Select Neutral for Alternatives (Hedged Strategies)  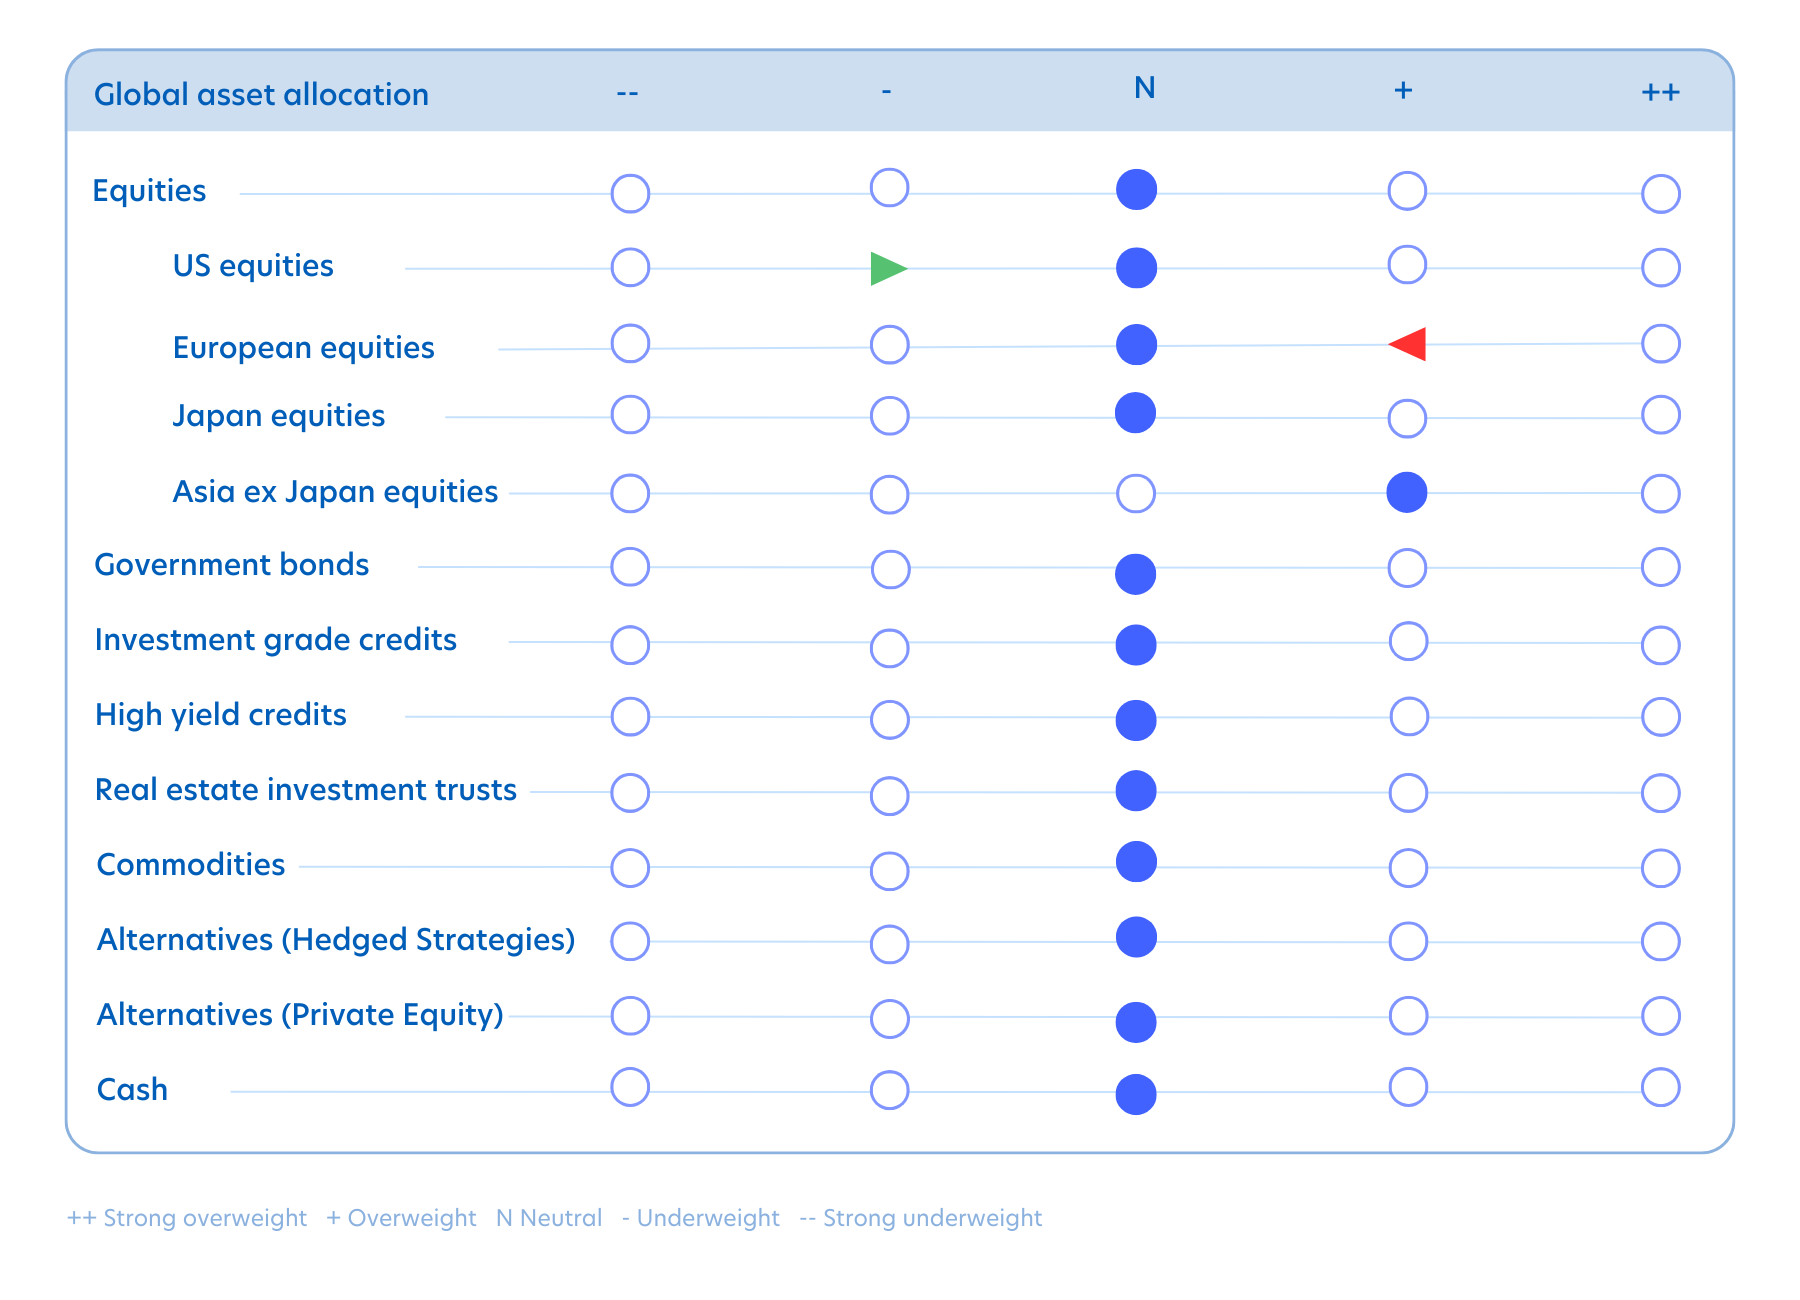(x=1136, y=937)
